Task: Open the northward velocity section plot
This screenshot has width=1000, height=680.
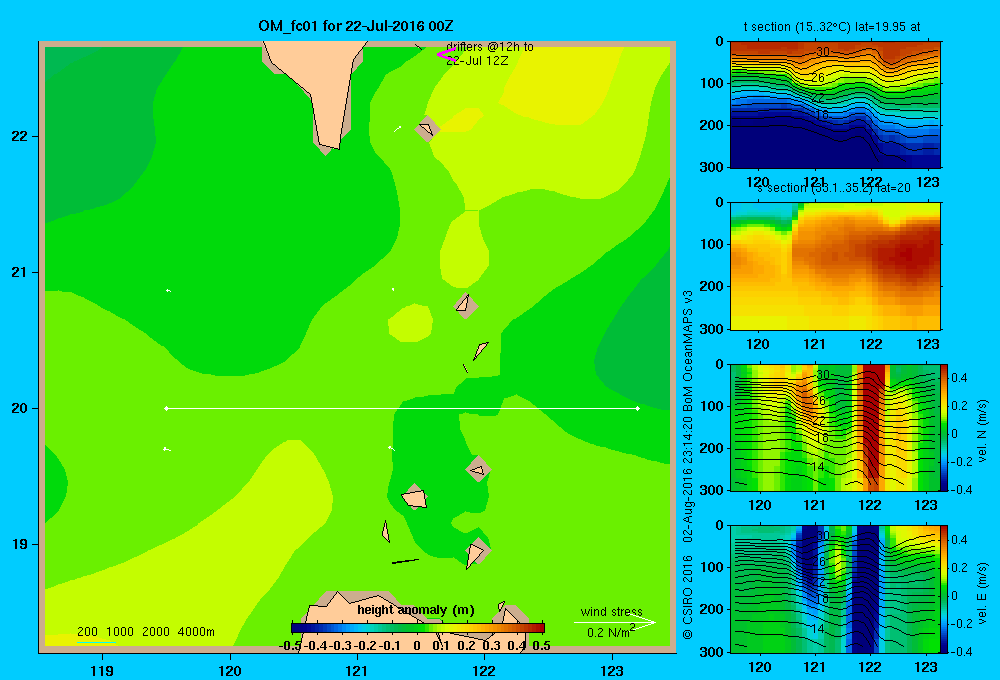Action: point(835,427)
